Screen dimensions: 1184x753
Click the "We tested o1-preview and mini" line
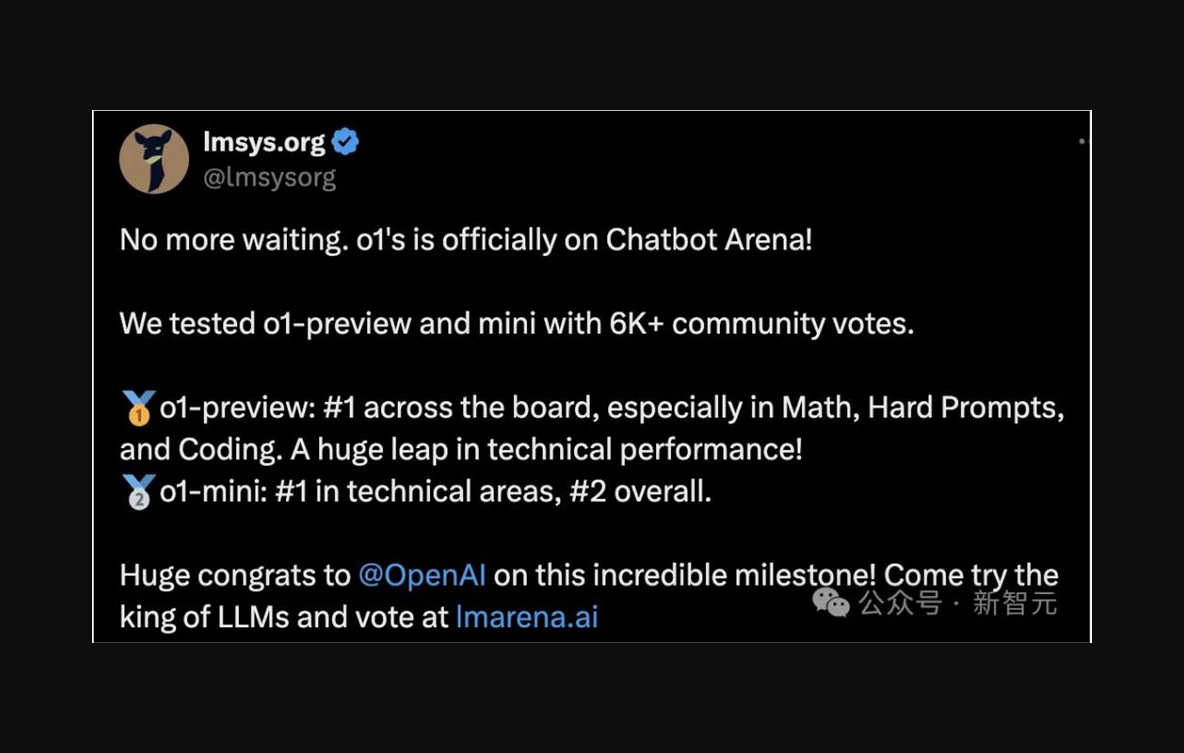click(516, 324)
